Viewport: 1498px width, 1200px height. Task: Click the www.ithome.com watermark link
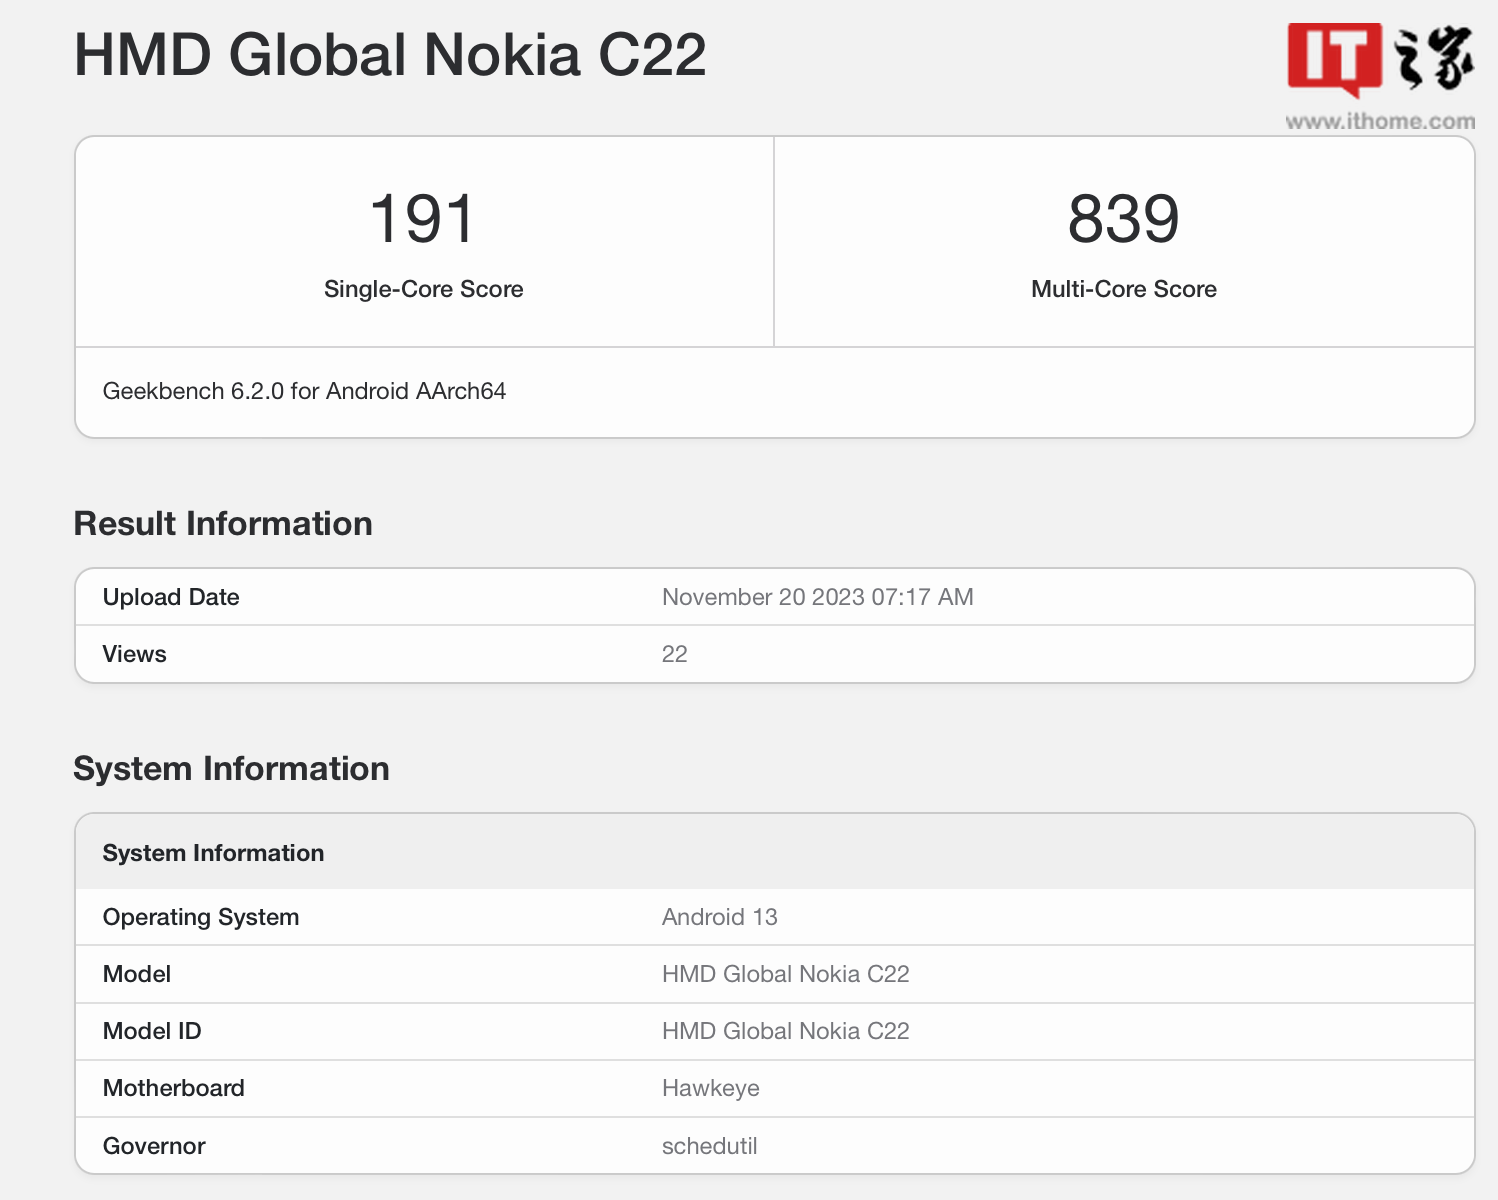coord(1380,122)
